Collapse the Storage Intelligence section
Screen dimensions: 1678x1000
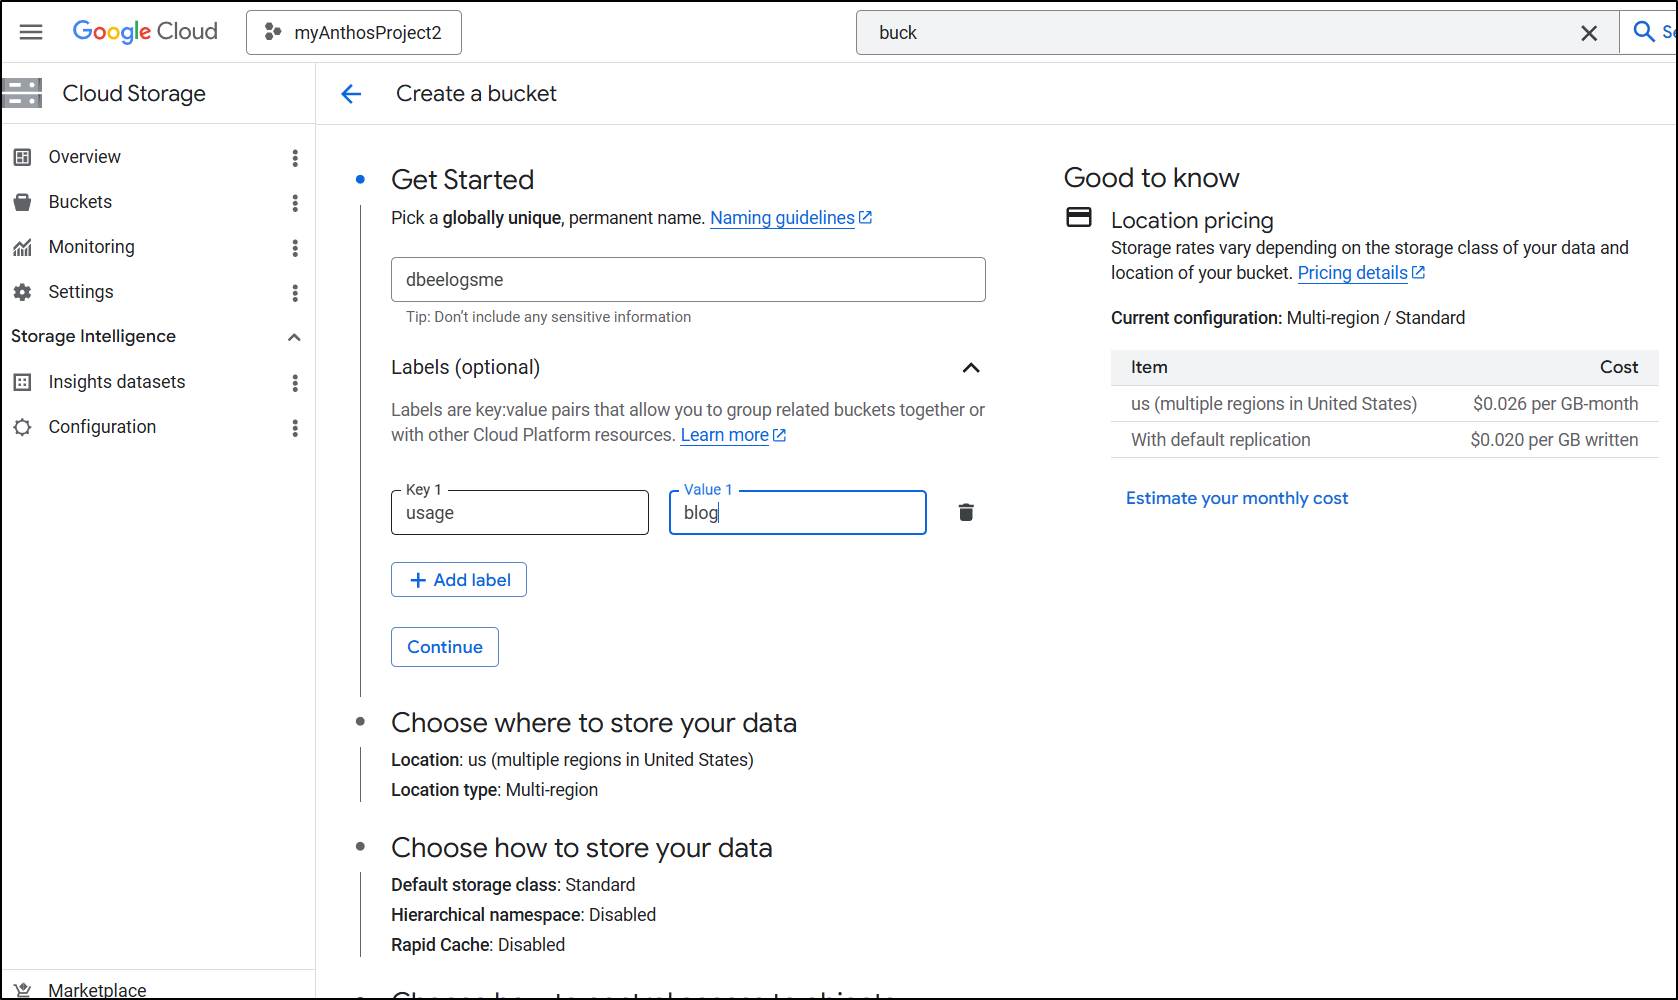pyautogui.click(x=294, y=337)
